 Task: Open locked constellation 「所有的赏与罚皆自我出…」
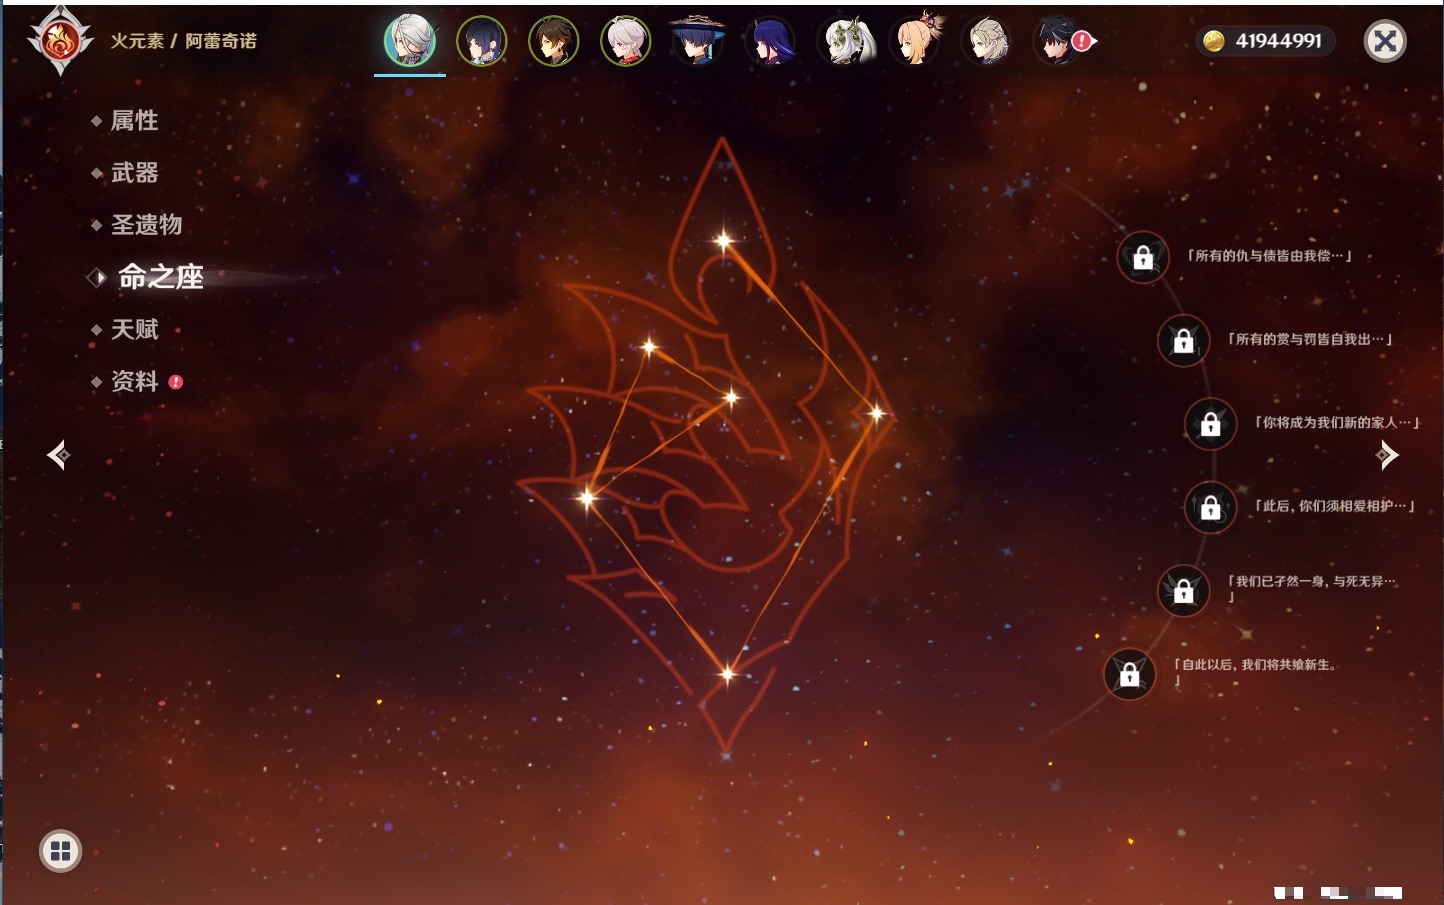pos(1183,341)
